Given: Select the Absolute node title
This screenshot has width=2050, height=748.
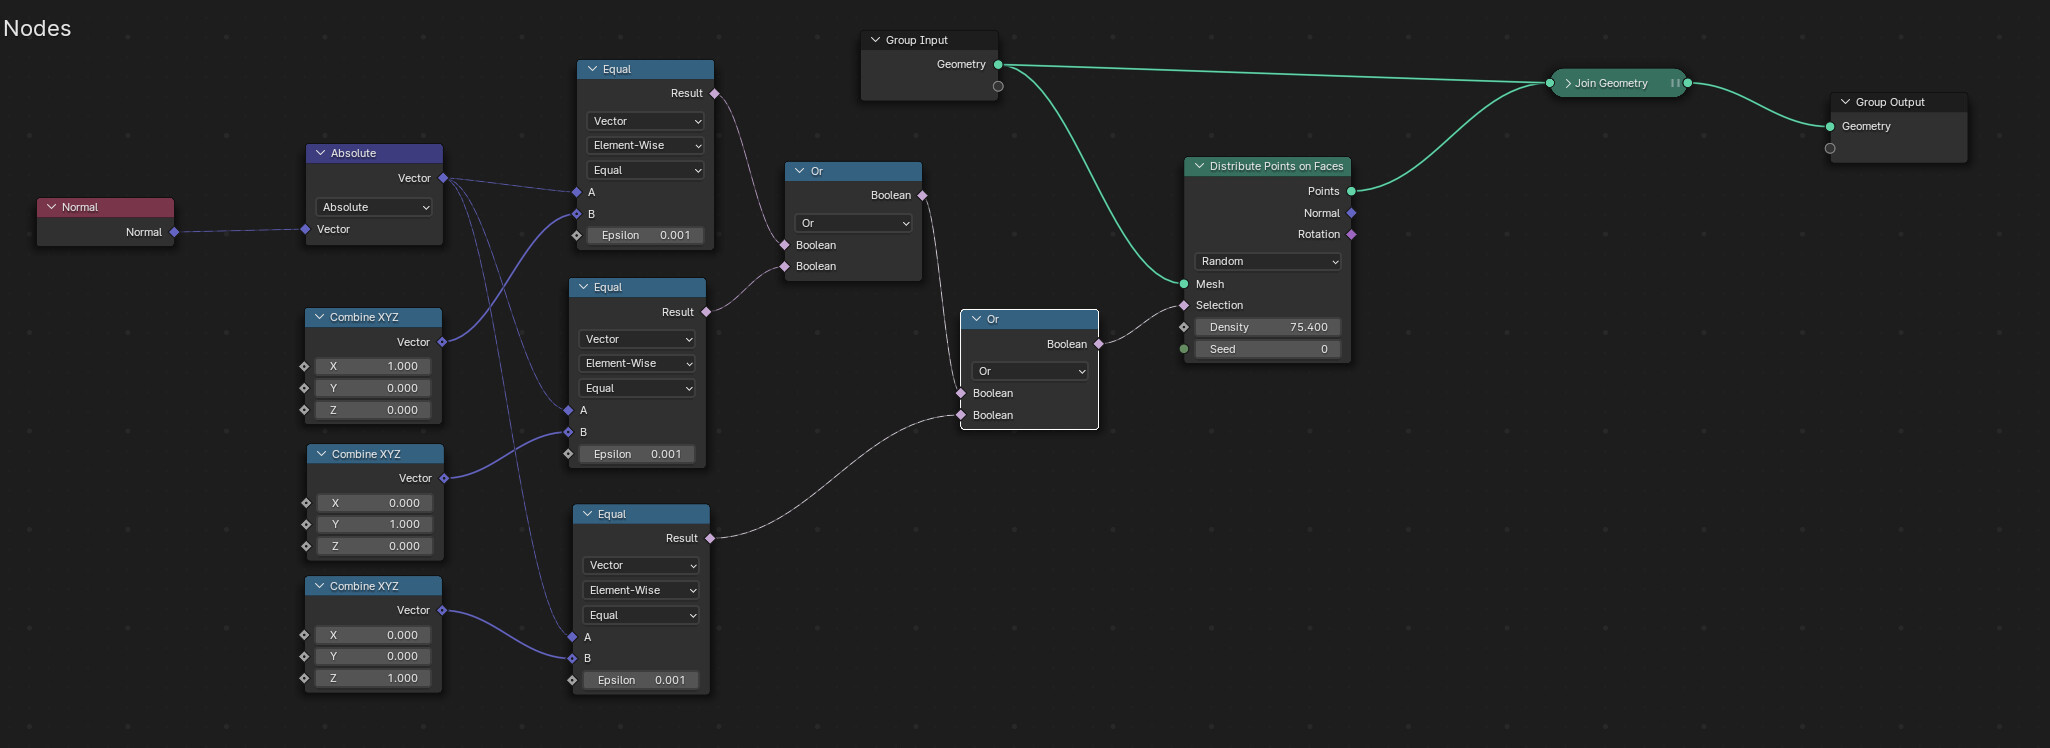Looking at the screenshot, I should [x=353, y=153].
